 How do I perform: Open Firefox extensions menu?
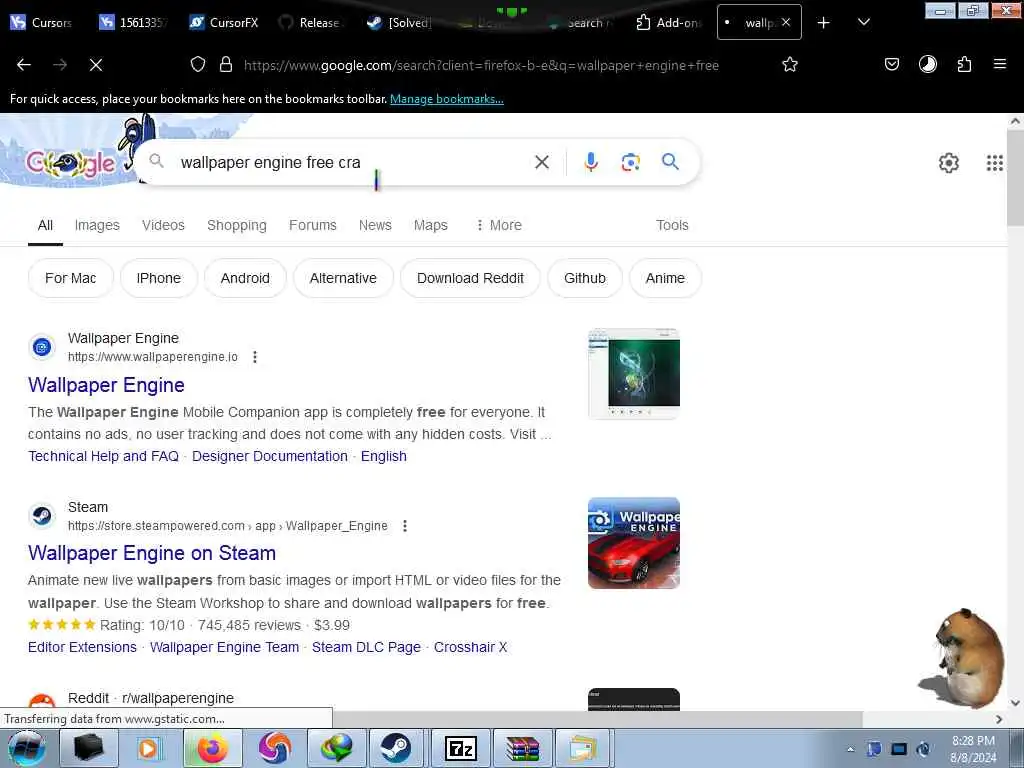coord(965,64)
